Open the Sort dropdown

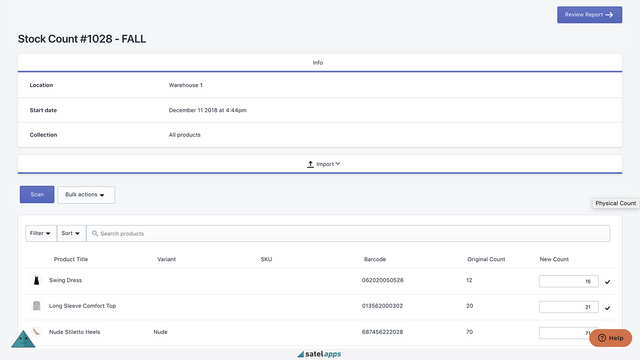pos(71,233)
